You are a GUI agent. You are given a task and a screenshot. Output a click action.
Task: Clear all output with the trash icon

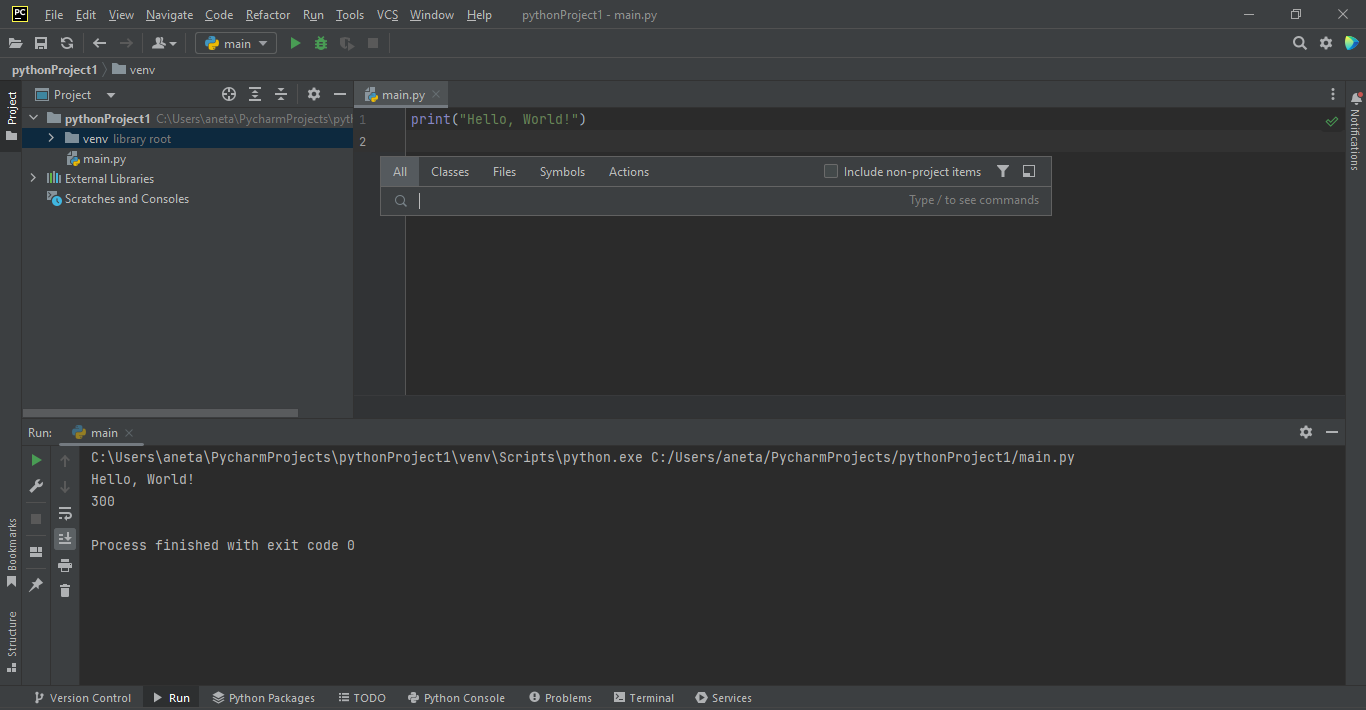click(x=65, y=590)
